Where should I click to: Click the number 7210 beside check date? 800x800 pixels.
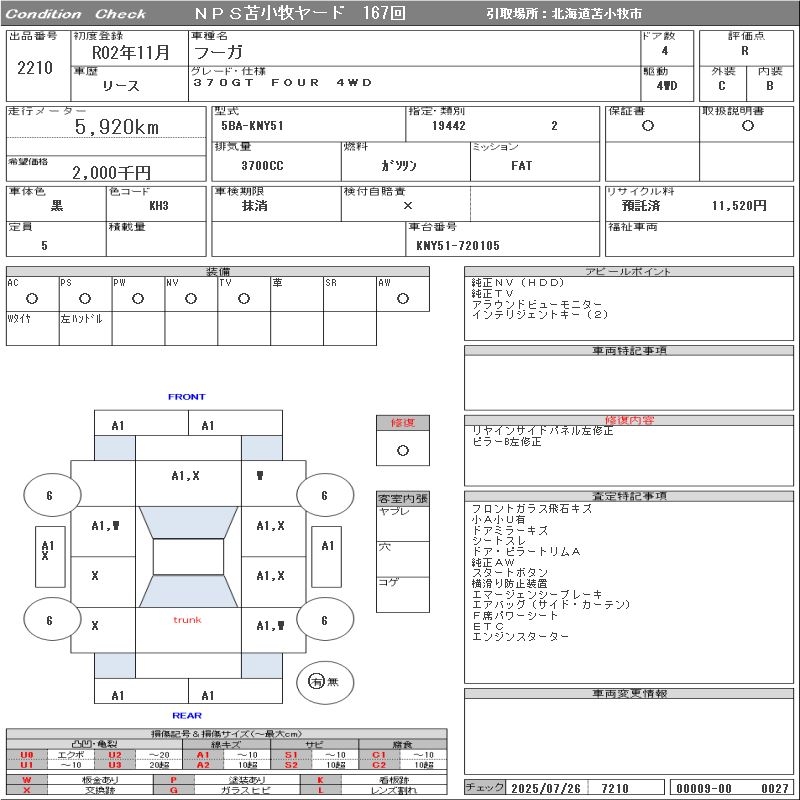(x=615, y=788)
